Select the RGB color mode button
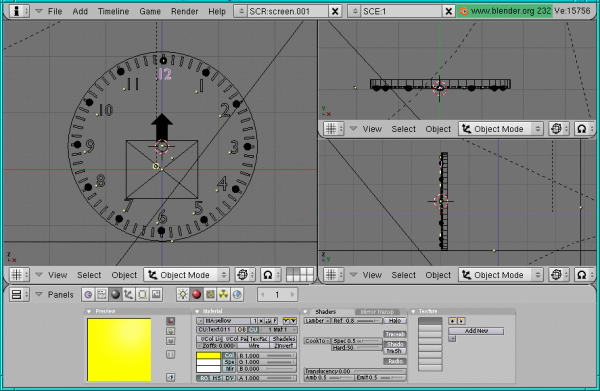600x391 pixels. 204,378
